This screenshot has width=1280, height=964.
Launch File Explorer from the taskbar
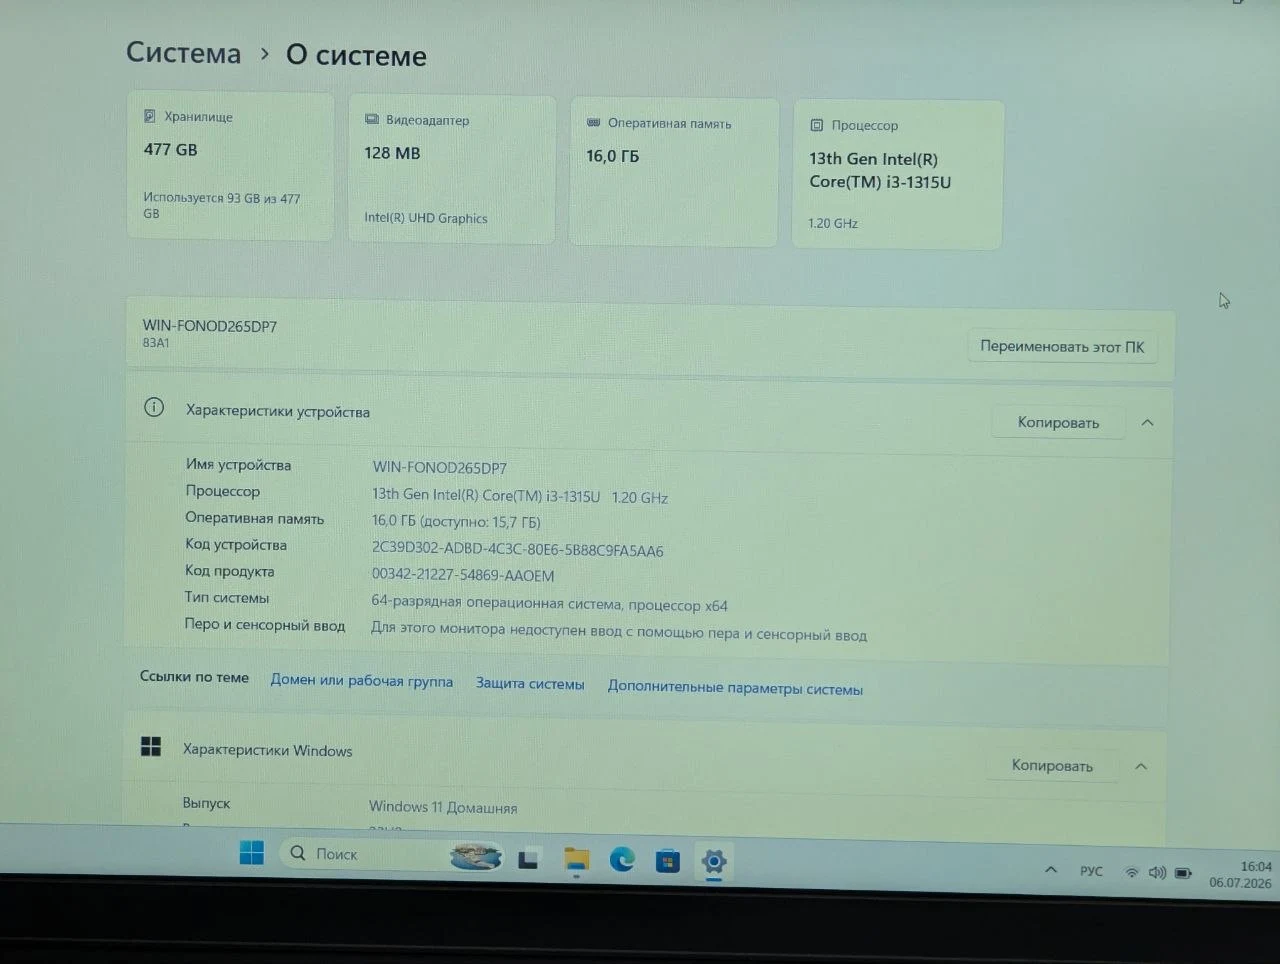(x=576, y=859)
